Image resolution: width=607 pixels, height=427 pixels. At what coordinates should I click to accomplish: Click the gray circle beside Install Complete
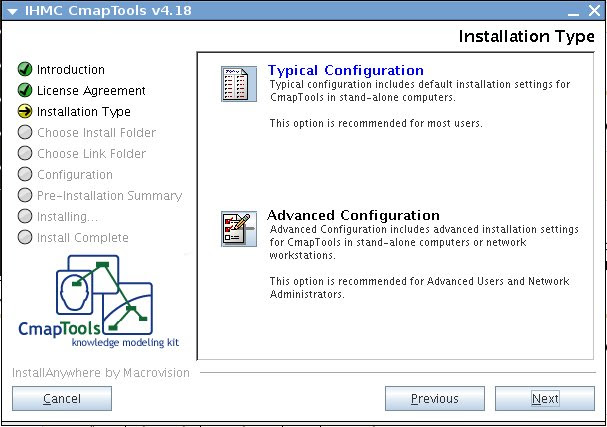click(25, 237)
